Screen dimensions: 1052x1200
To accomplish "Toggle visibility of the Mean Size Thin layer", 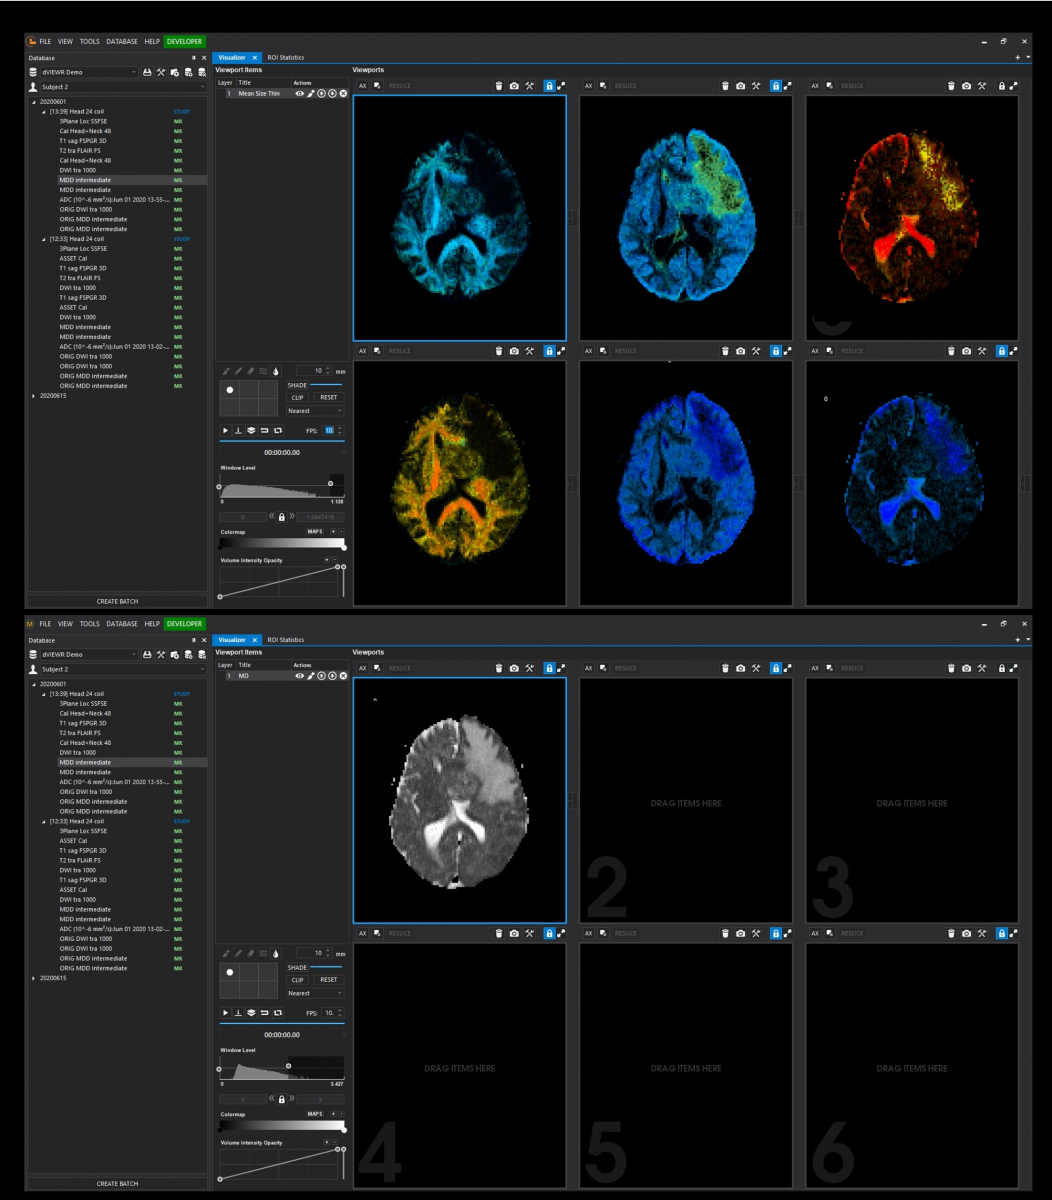I will tap(300, 93).
